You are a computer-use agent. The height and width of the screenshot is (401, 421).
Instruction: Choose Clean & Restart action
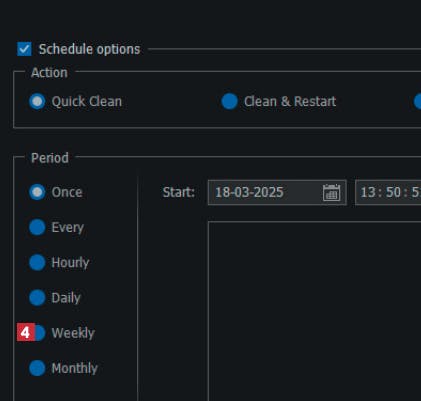[x=229, y=101]
